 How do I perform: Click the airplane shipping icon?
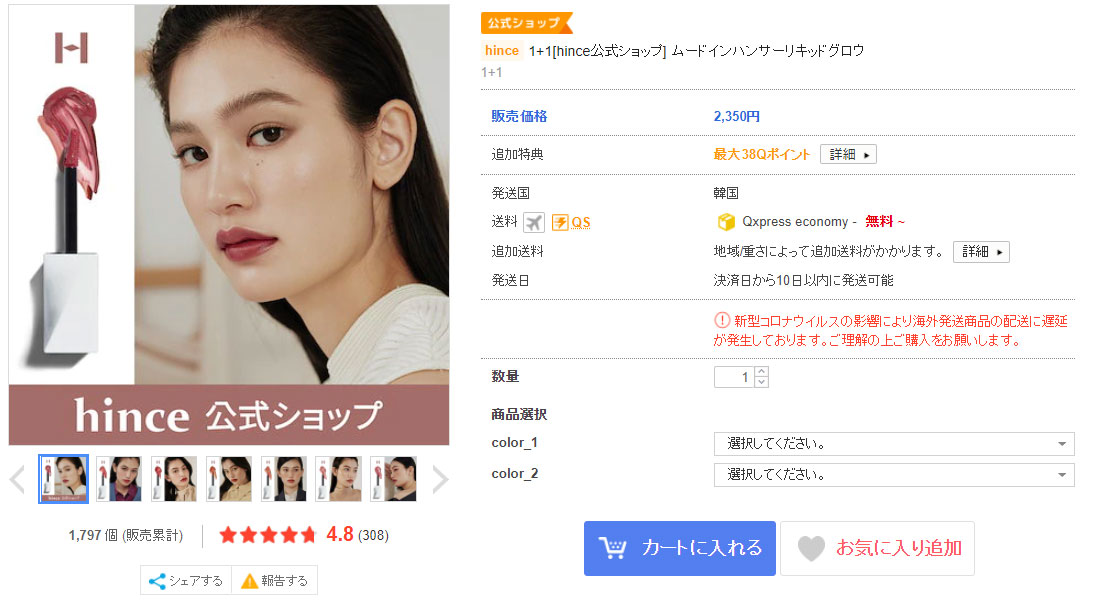click(x=534, y=222)
